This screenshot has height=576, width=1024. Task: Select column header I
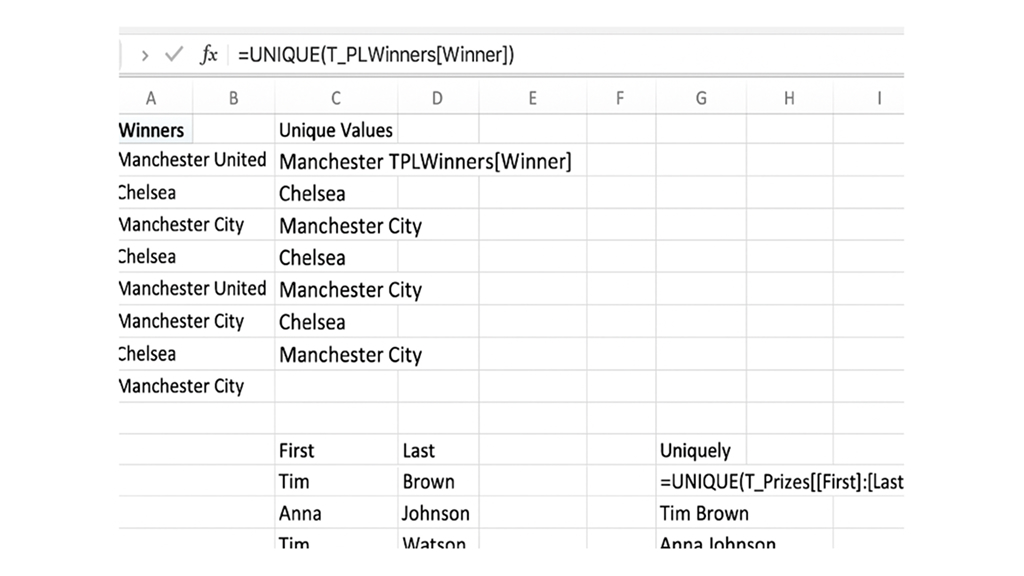878,98
